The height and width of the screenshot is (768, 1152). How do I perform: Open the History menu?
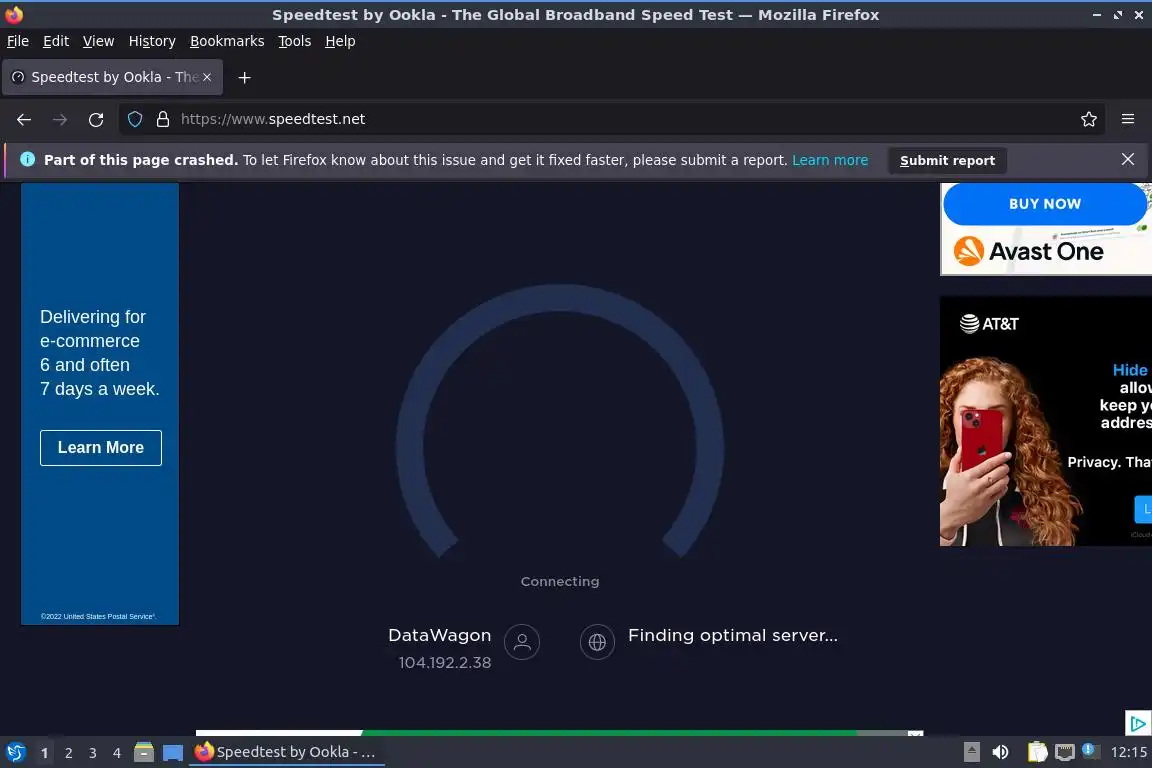tap(152, 41)
